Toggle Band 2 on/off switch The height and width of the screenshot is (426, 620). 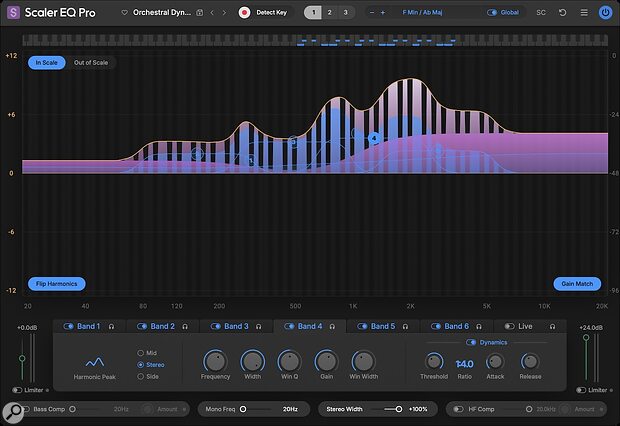[142, 326]
